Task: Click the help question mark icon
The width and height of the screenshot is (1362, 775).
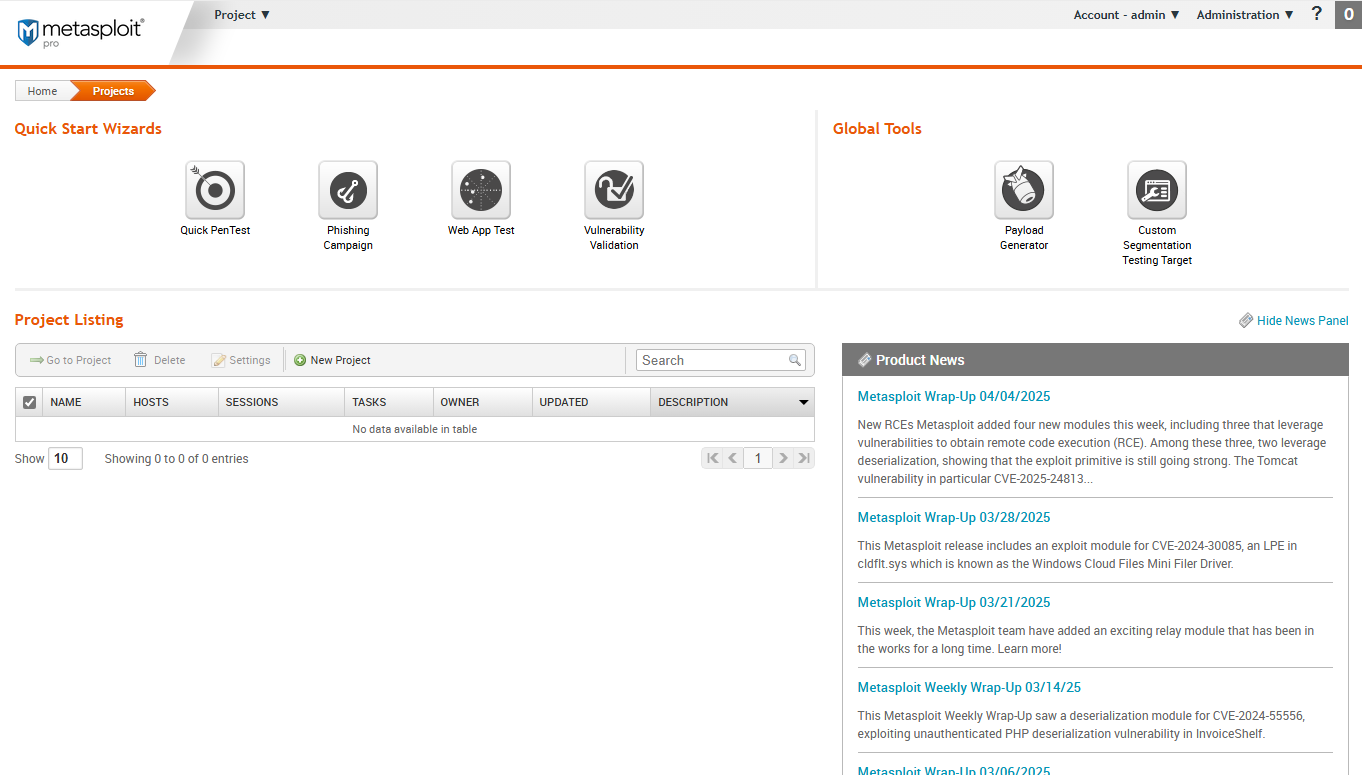Action: 1317,14
